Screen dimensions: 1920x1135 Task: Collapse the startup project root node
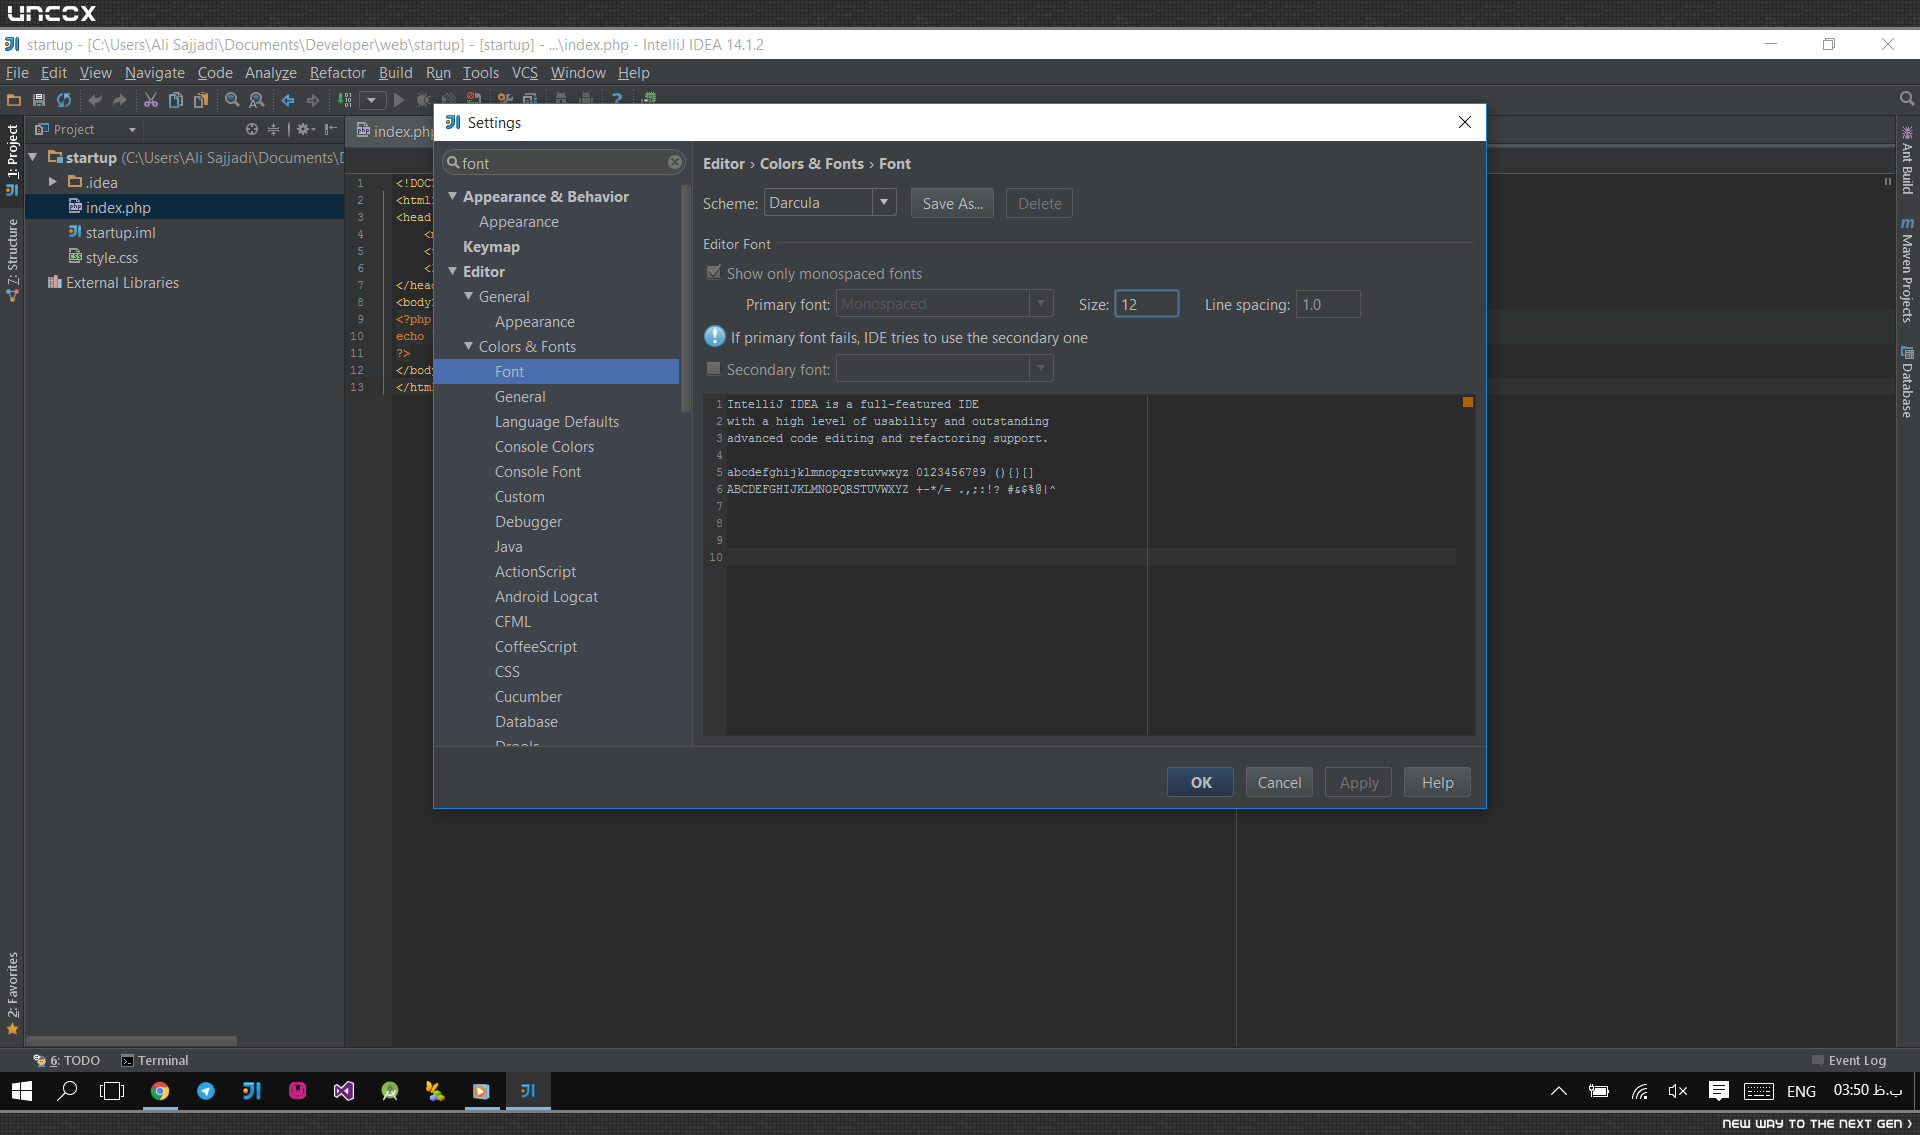tap(33, 157)
